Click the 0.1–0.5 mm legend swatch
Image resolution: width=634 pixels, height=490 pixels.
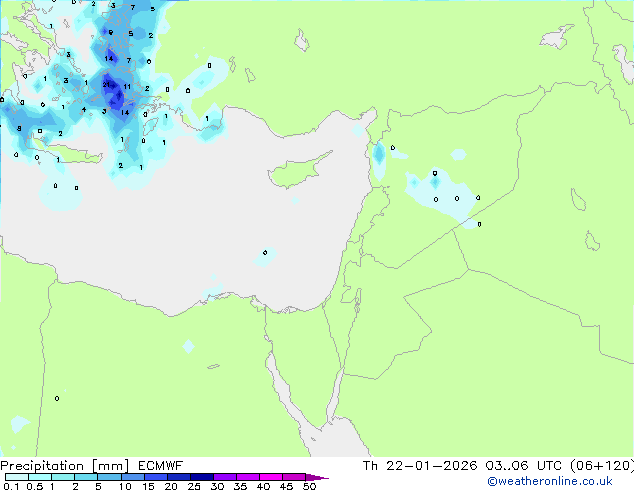pos(17,477)
